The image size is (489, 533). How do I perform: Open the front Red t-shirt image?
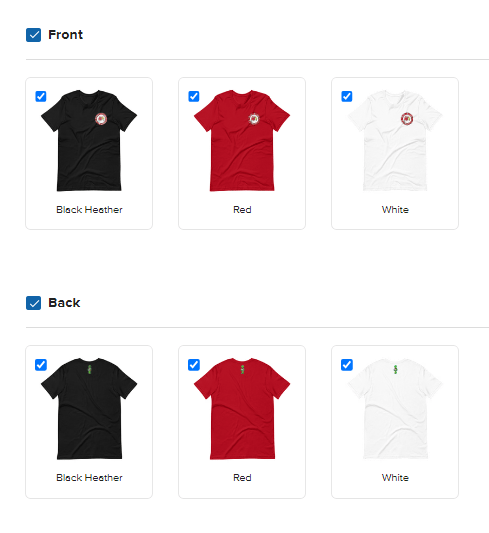(x=242, y=140)
